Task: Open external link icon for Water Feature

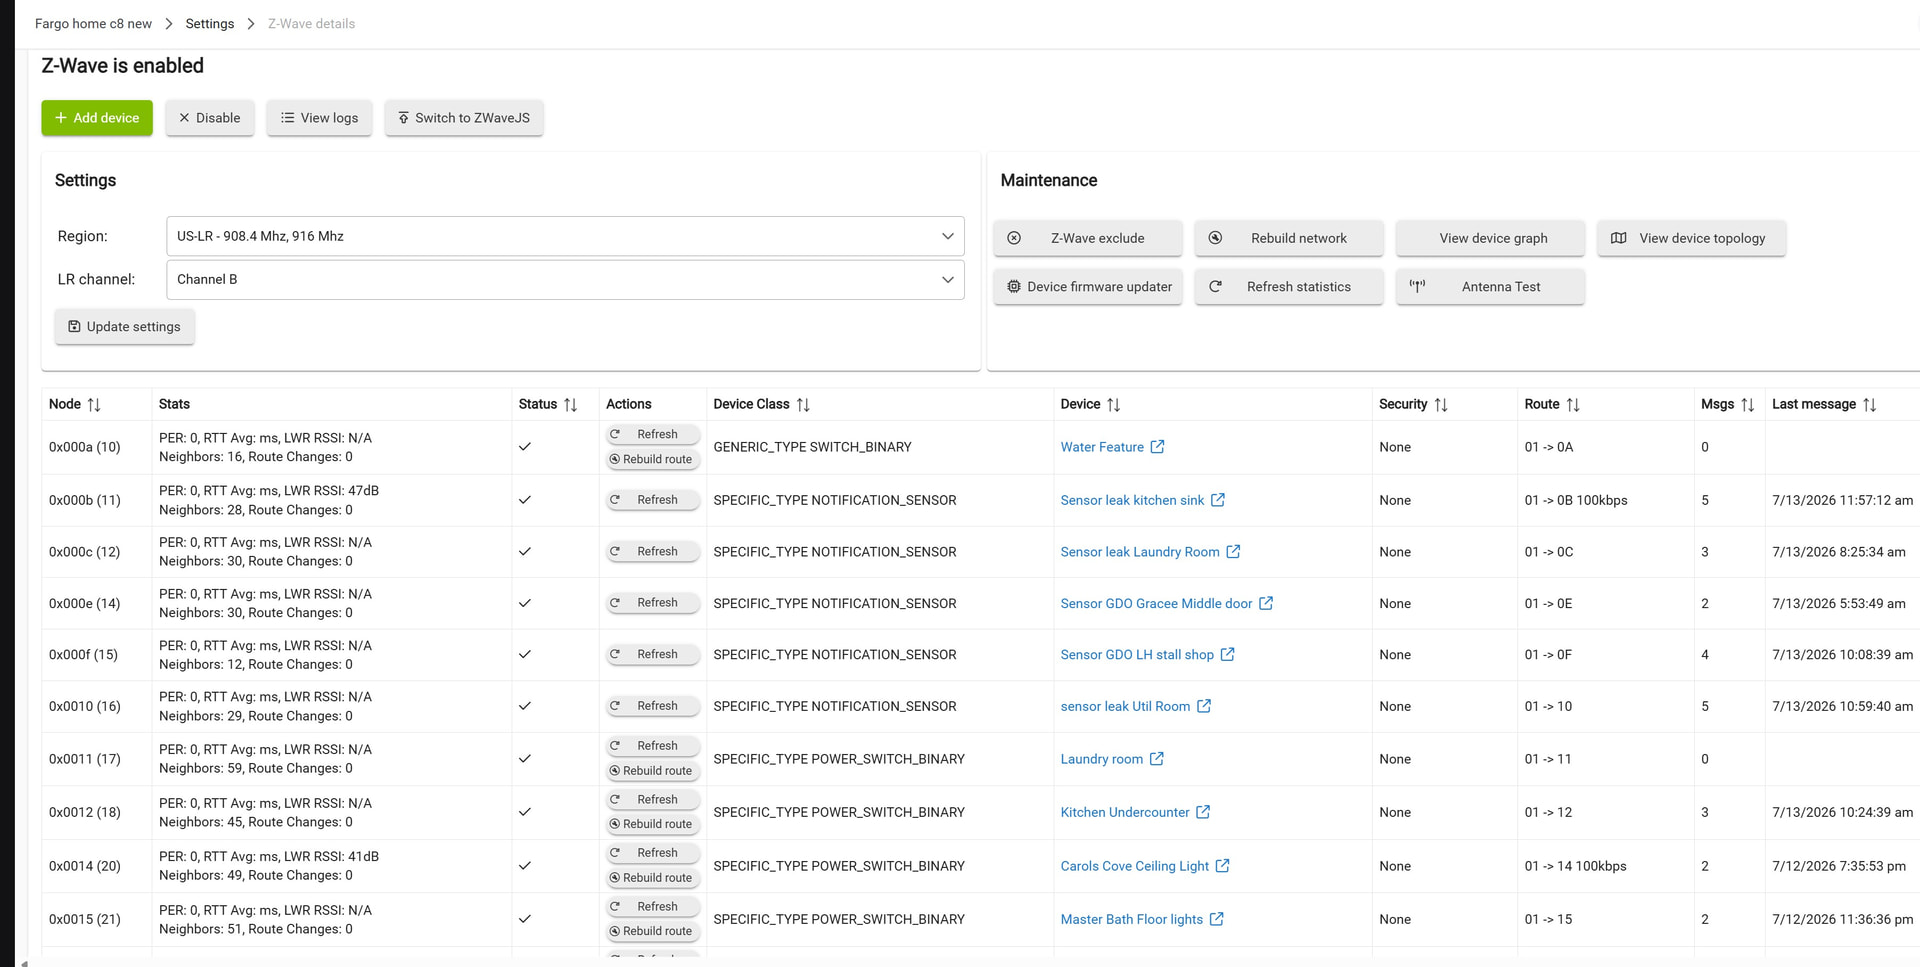Action: [1157, 447]
